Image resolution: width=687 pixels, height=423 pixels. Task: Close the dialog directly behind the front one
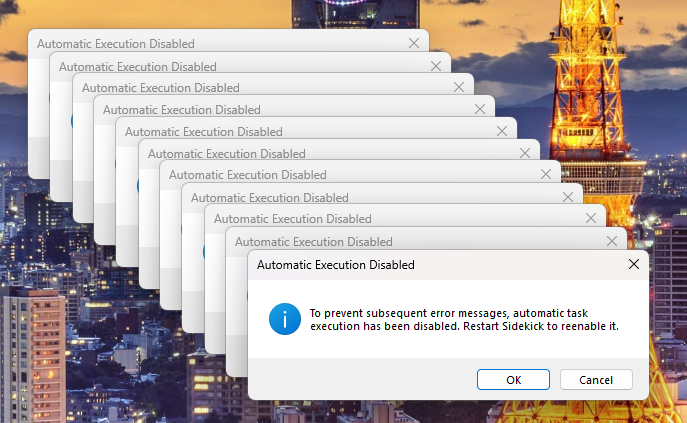click(612, 241)
